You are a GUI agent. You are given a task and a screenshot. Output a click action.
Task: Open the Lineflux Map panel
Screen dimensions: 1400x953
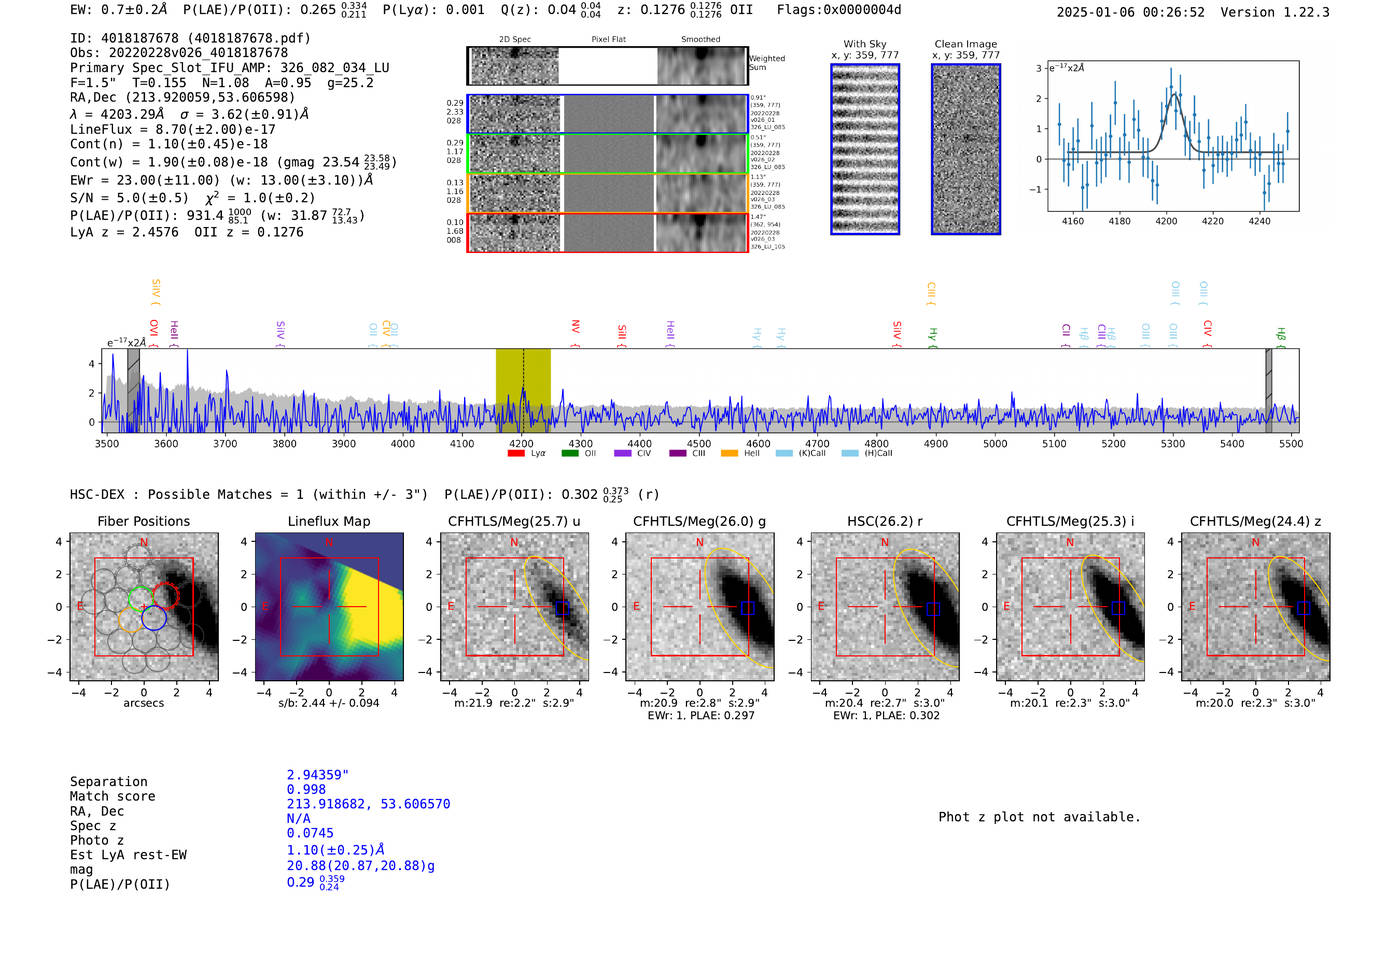click(329, 607)
